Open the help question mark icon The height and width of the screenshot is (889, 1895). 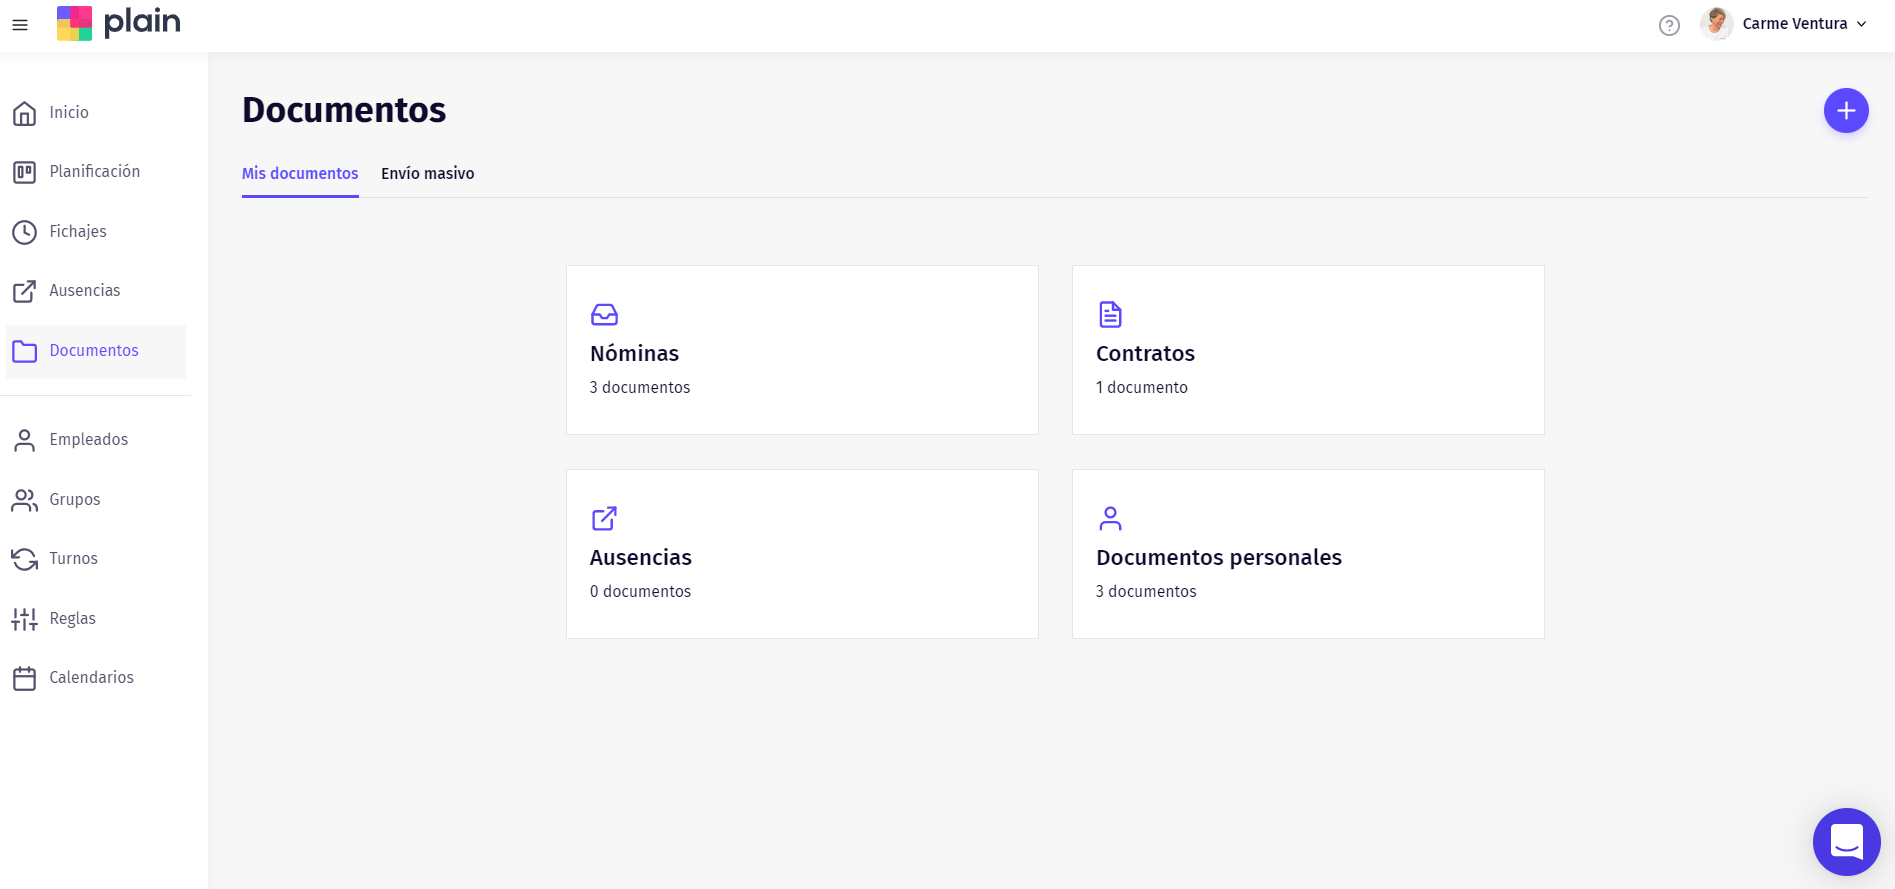[1669, 25]
